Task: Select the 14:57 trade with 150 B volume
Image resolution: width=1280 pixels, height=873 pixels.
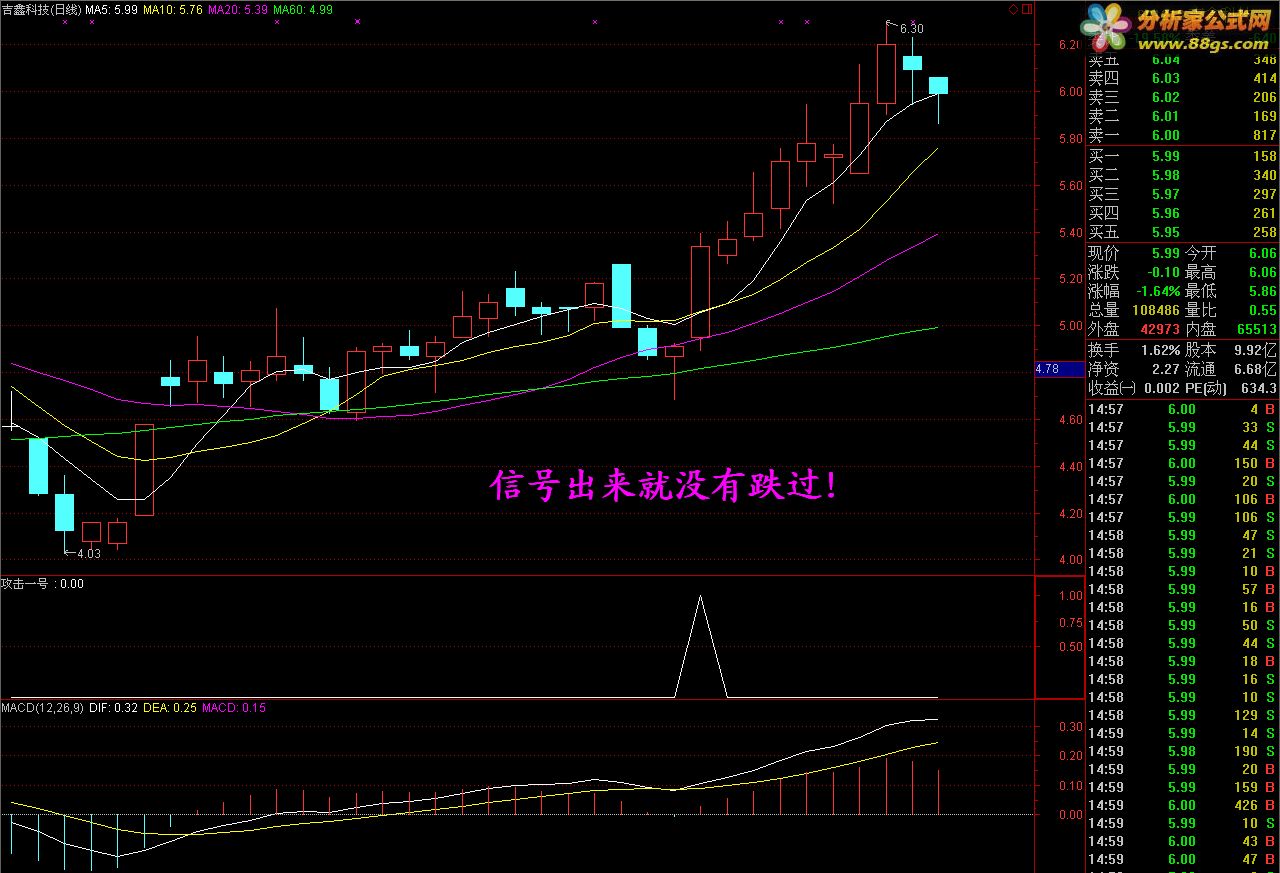Action: pyautogui.click(x=1182, y=463)
